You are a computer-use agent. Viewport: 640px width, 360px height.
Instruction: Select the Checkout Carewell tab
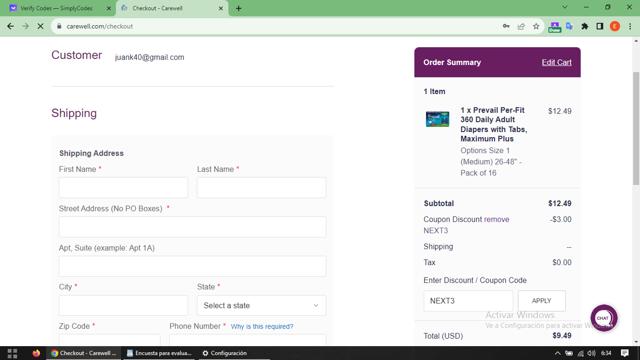pyautogui.click(x=171, y=8)
